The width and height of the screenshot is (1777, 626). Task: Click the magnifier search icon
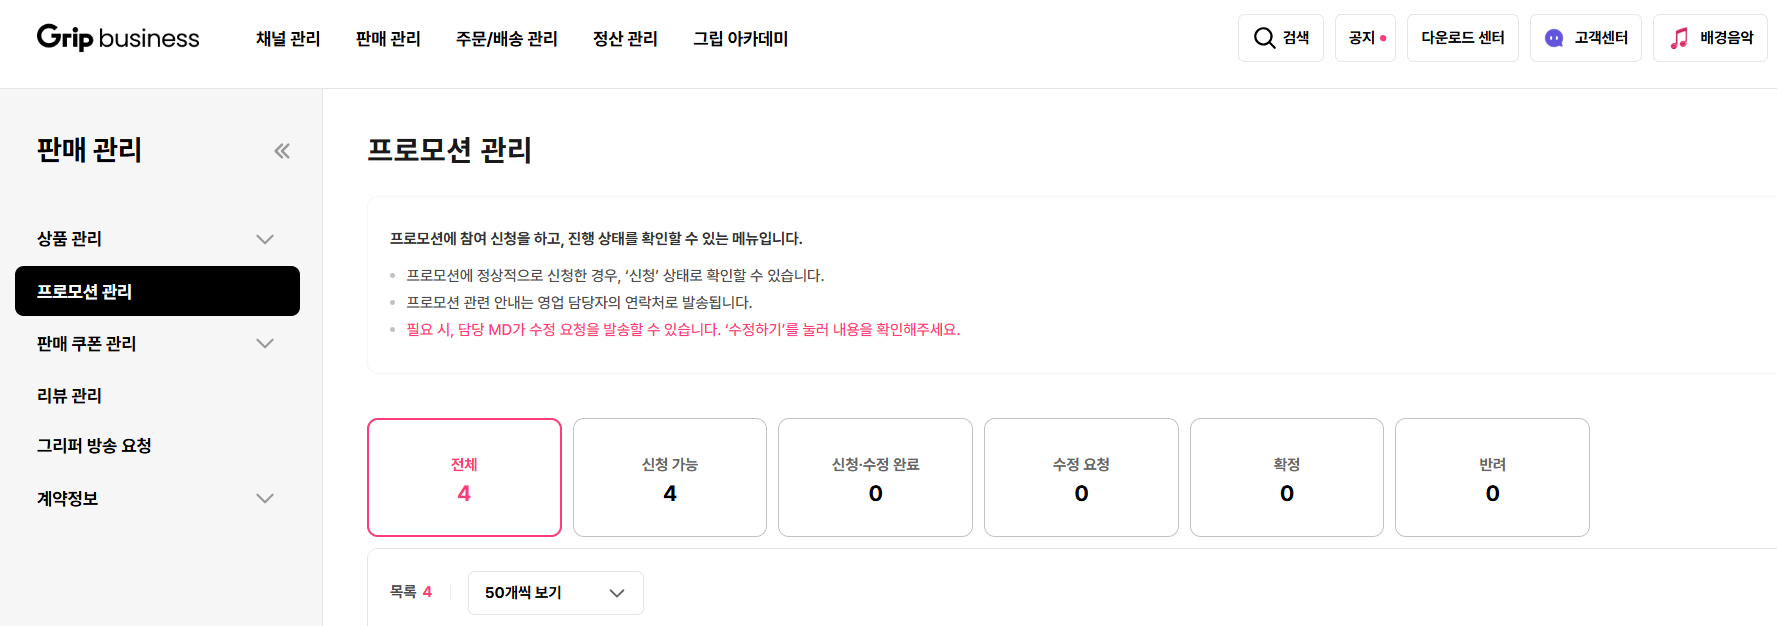(1264, 38)
